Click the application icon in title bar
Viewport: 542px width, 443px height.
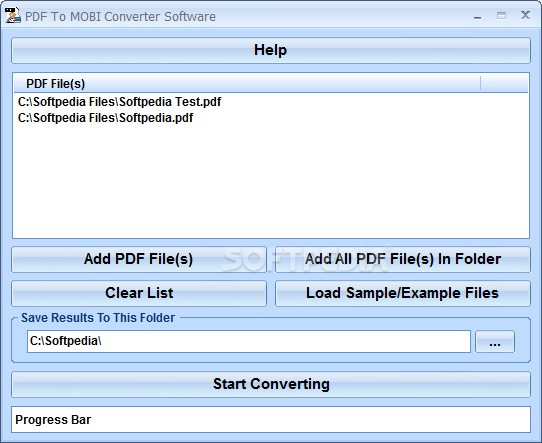click(x=13, y=16)
